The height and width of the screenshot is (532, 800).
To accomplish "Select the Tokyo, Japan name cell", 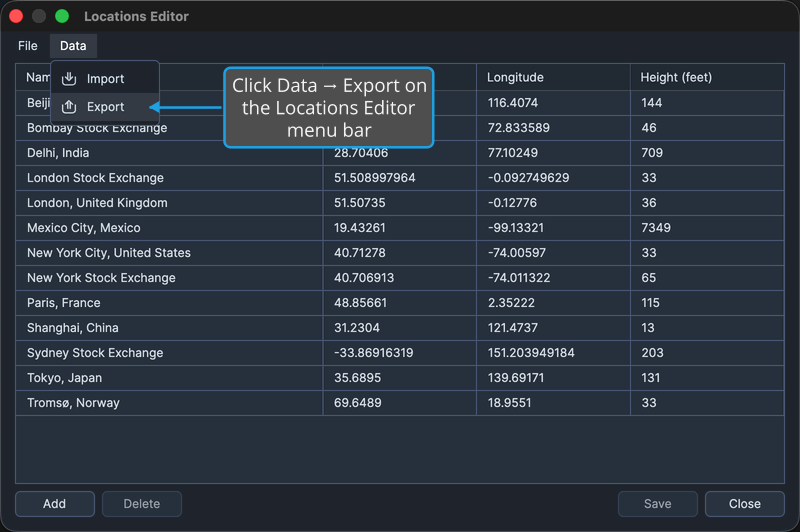I will pos(169,378).
